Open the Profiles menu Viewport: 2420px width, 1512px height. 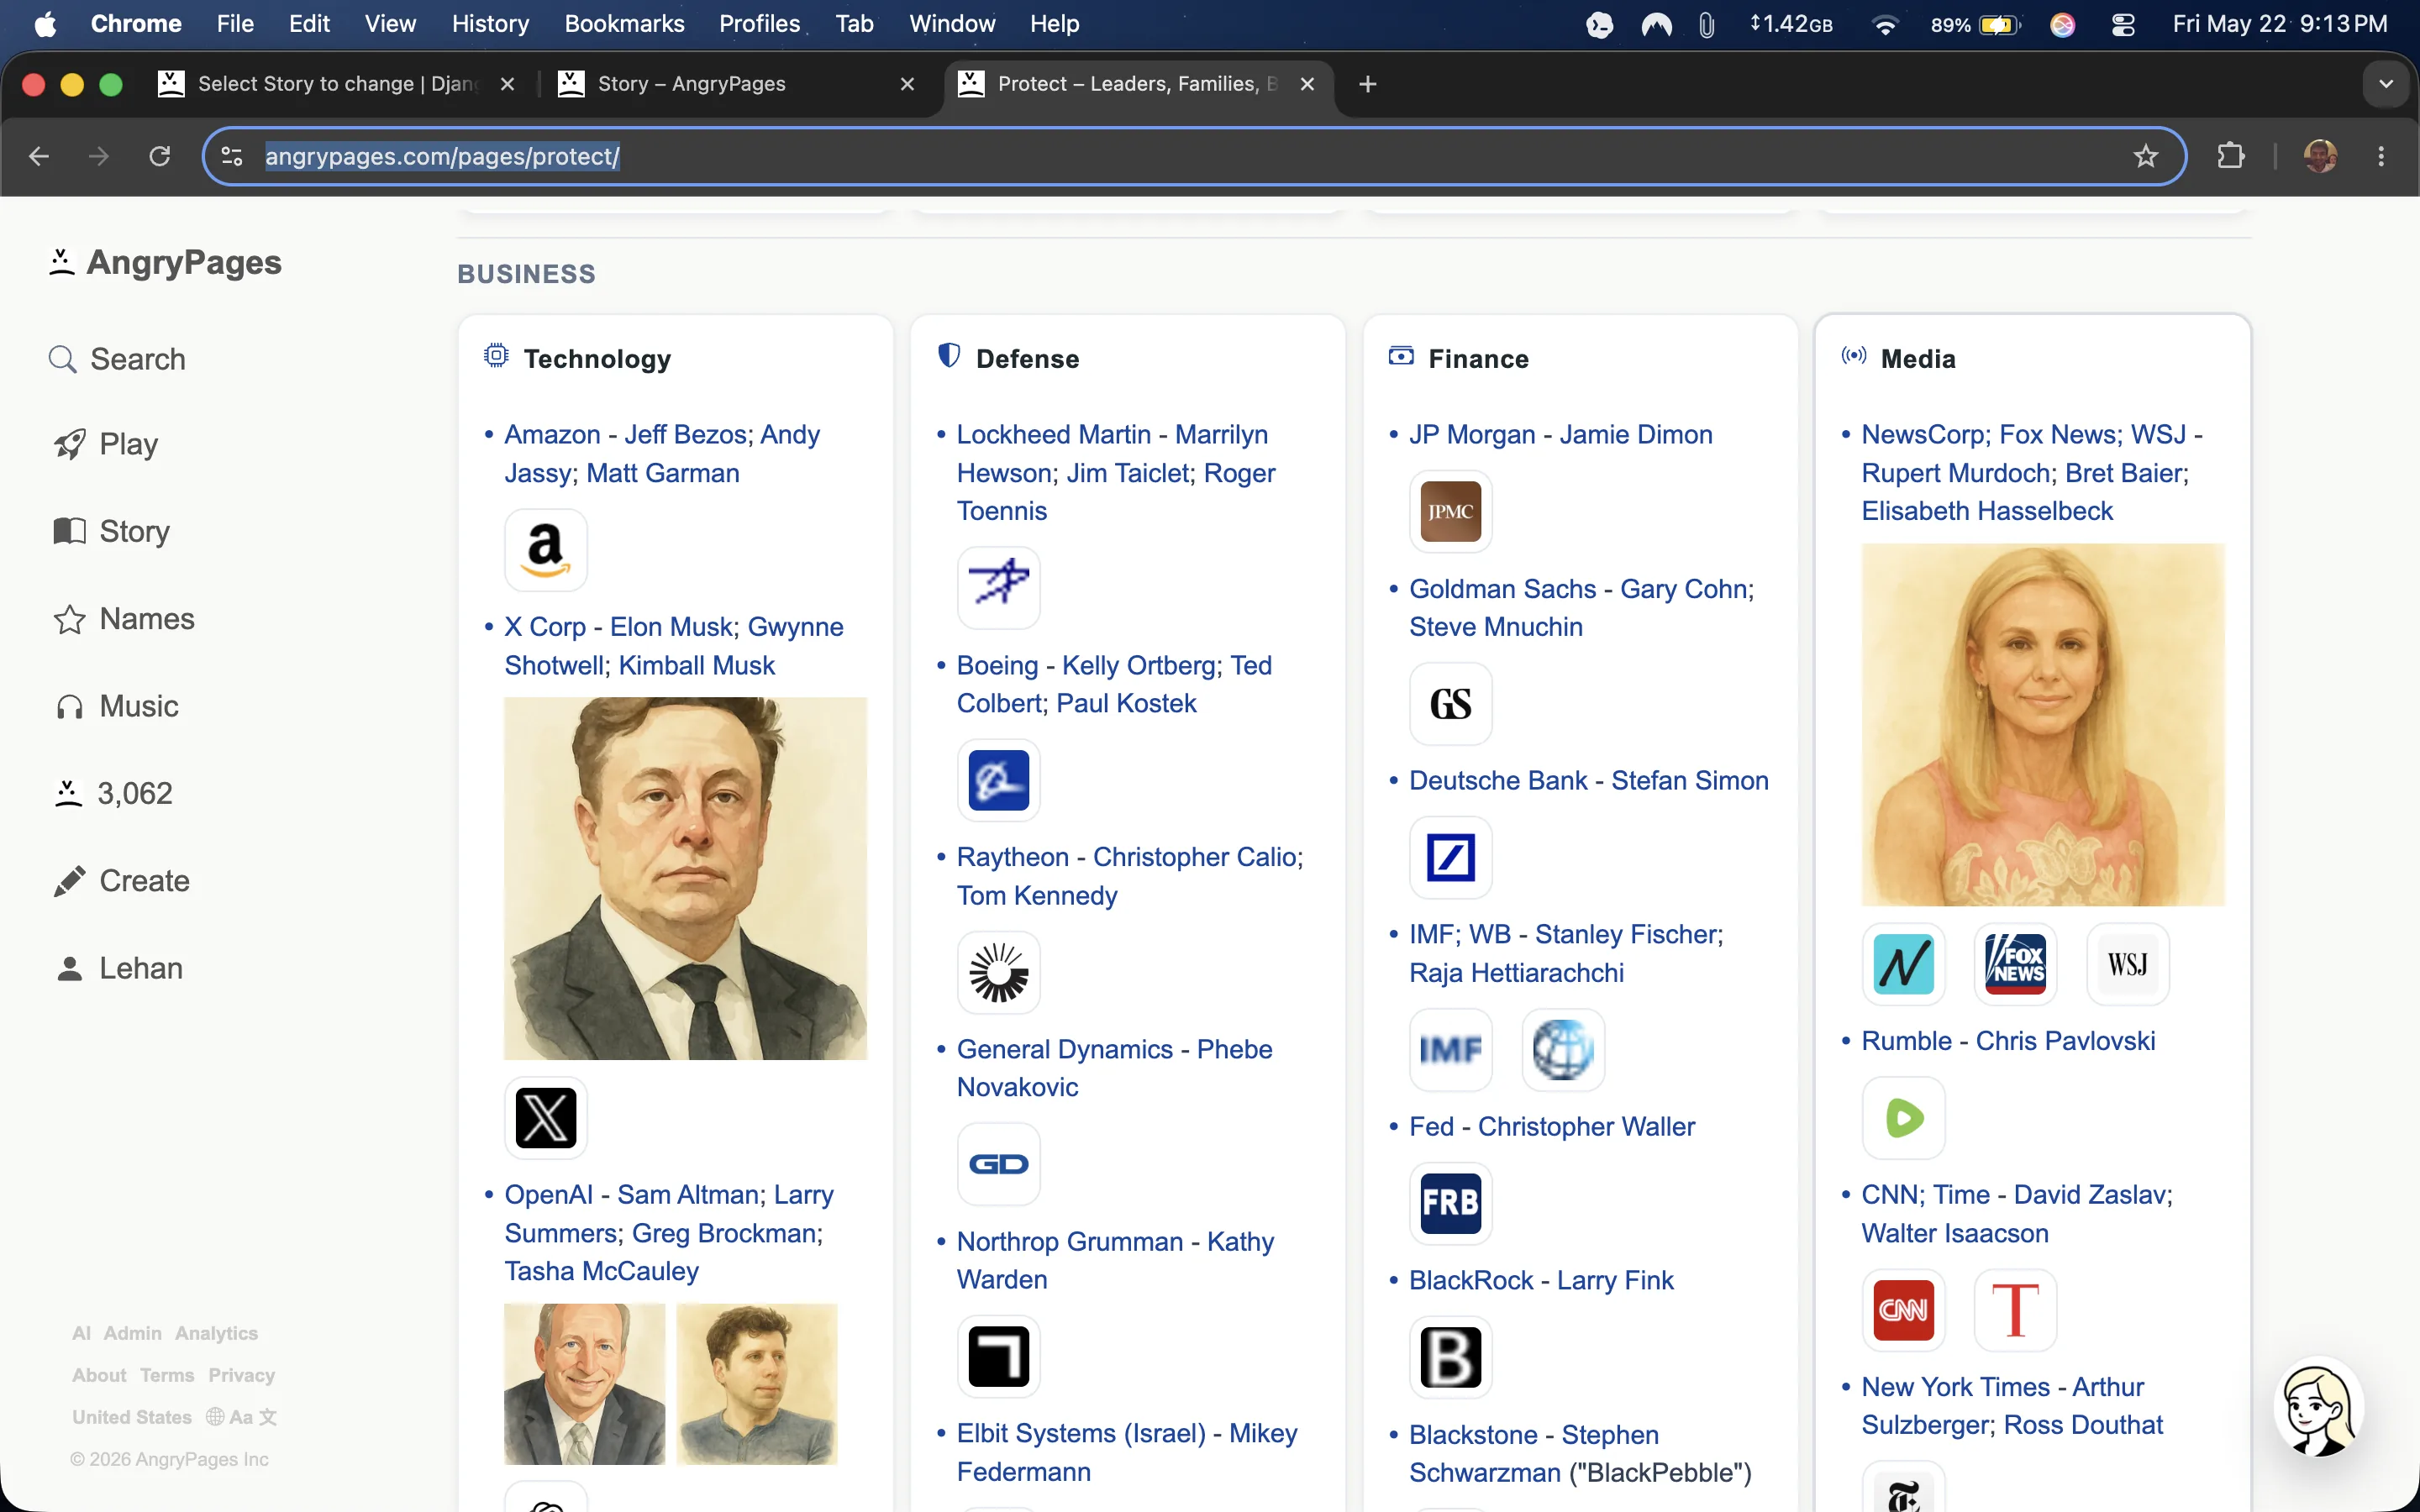(759, 24)
